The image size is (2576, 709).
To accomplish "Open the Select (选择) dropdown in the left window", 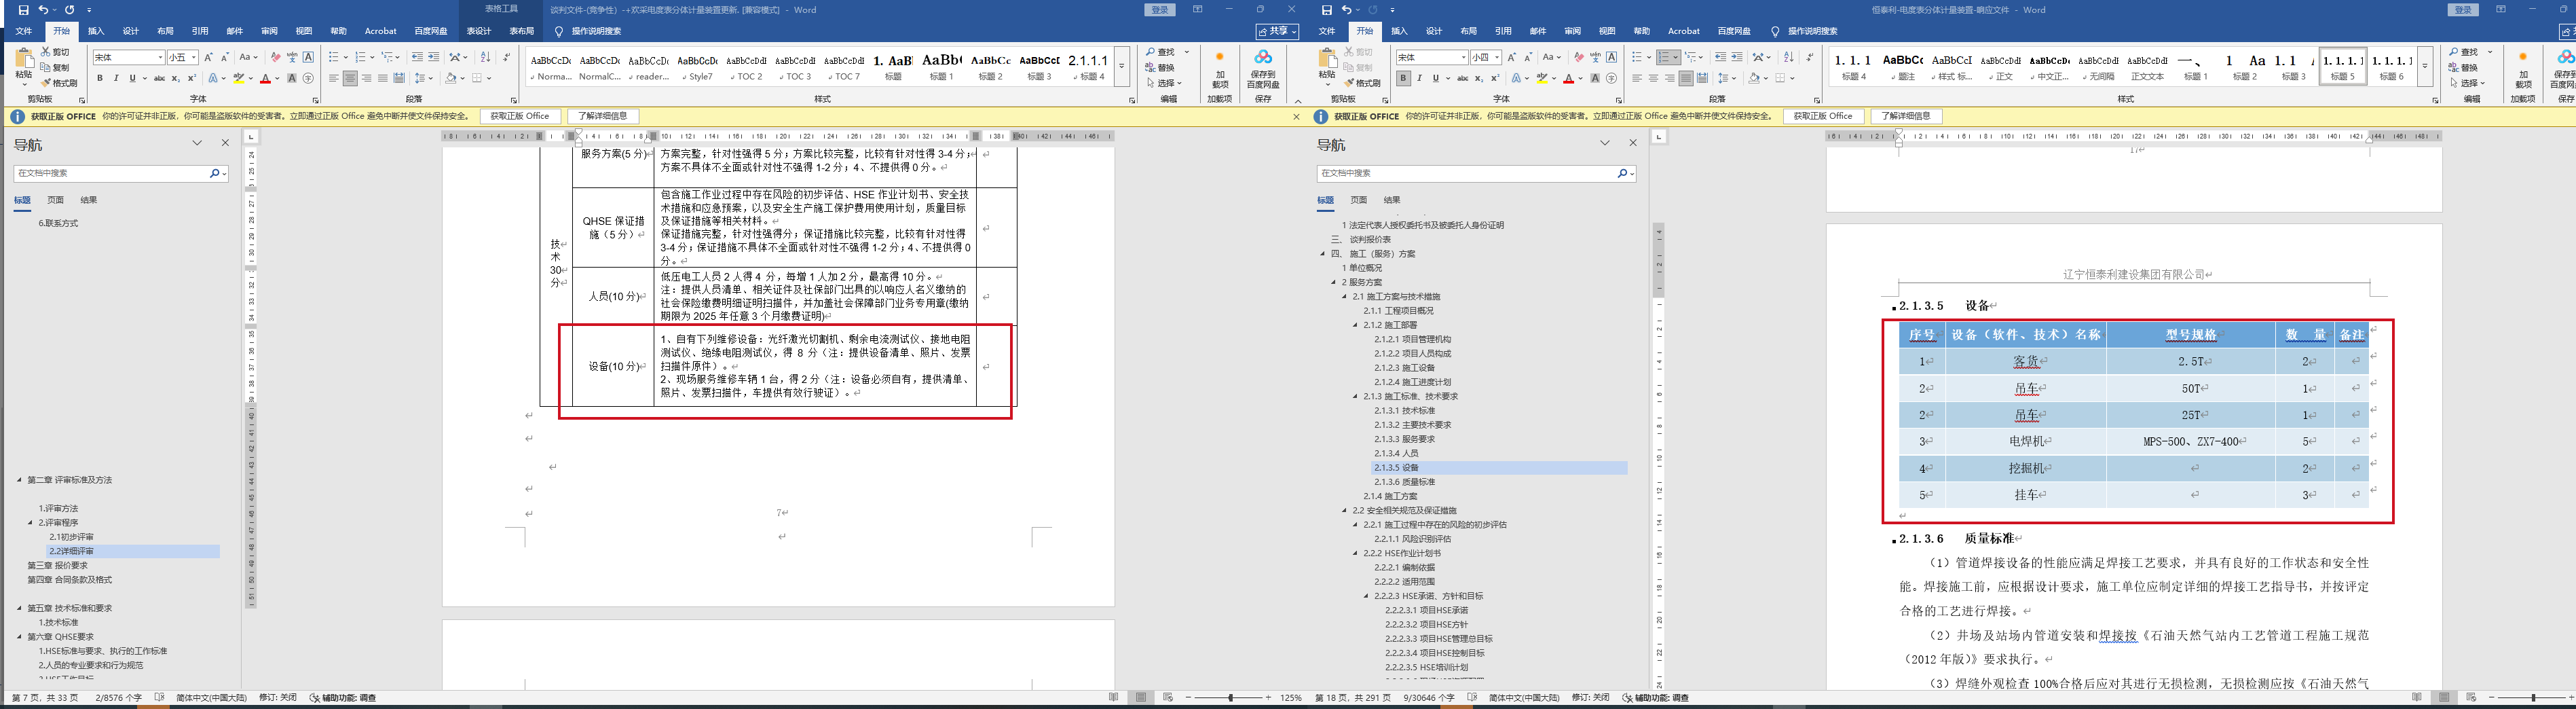I will (x=1165, y=83).
